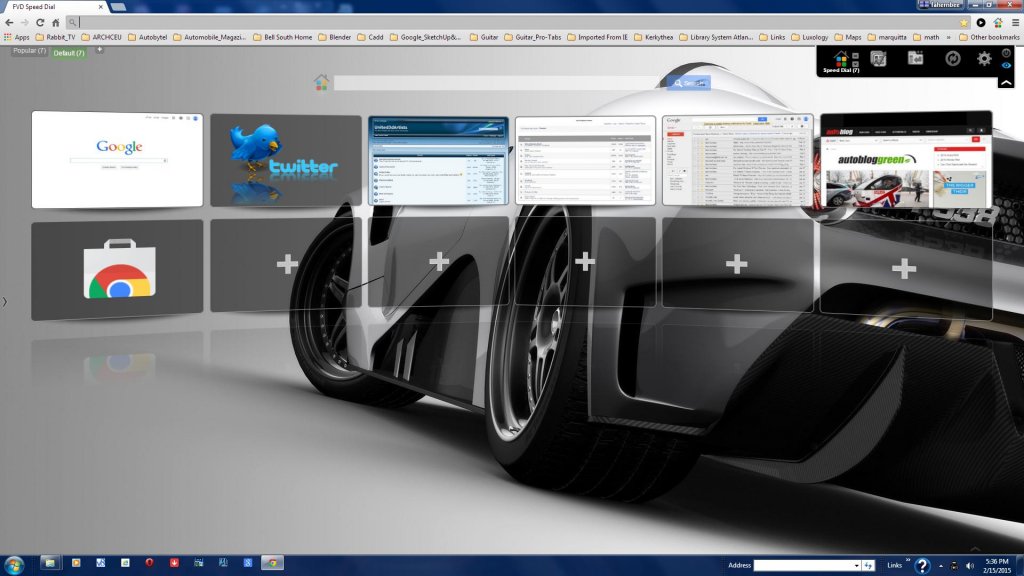Open a new browser tab

click(x=118, y=7)
